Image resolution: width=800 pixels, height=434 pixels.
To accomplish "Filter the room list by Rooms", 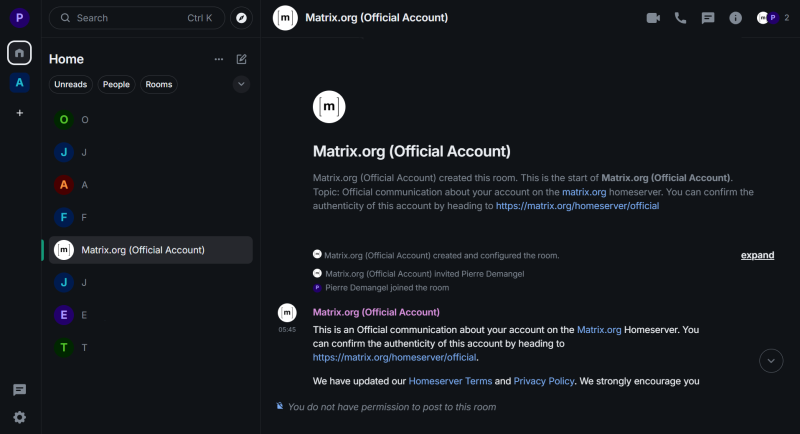I will [x=159, y=84].
